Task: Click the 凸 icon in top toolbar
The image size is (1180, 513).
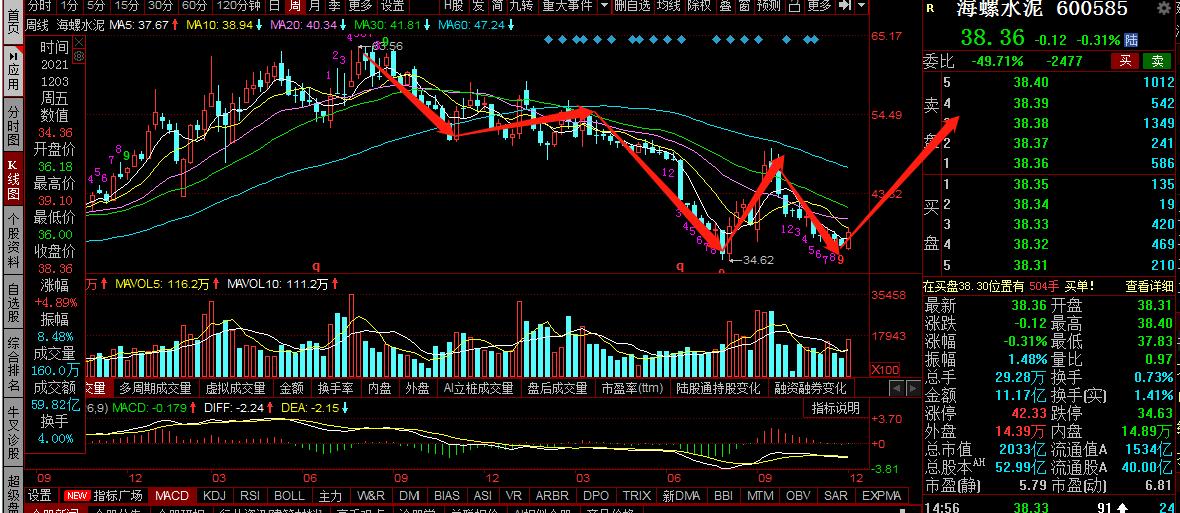Action: [794, 6]
